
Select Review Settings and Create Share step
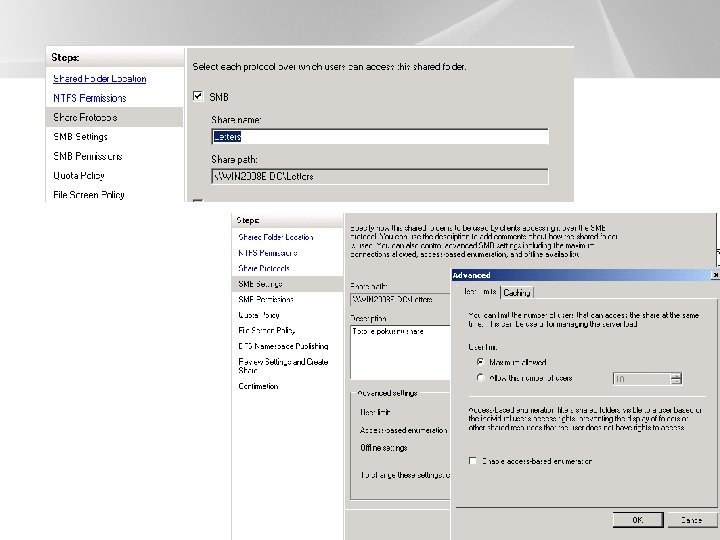[283, 366]
